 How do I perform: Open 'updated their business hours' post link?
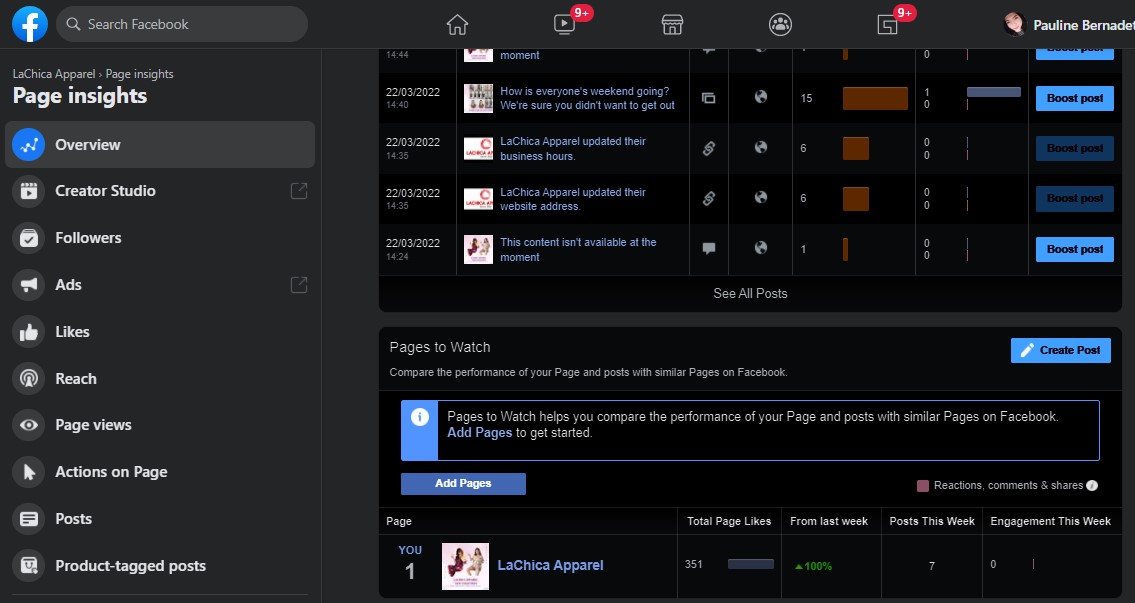pyautogui.click(x=573, y=148)
